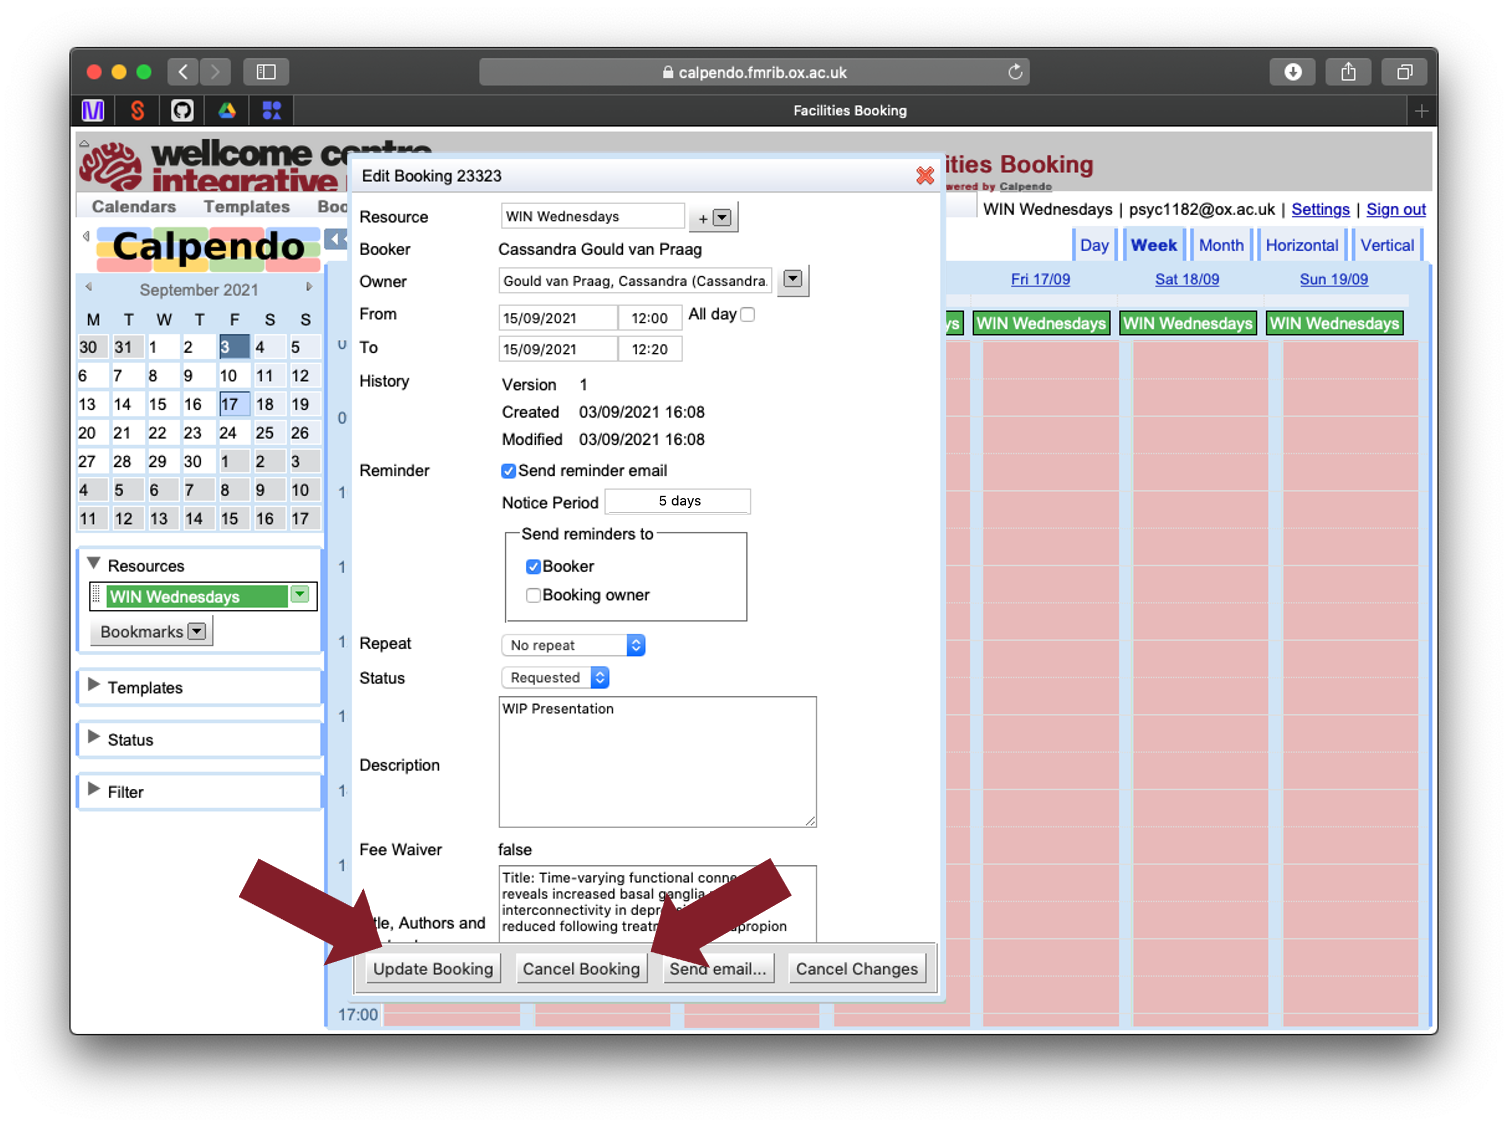This screenshot has width=1508, height=1127.
Task: Reload the page in address bar
Action: point(1015,72)
